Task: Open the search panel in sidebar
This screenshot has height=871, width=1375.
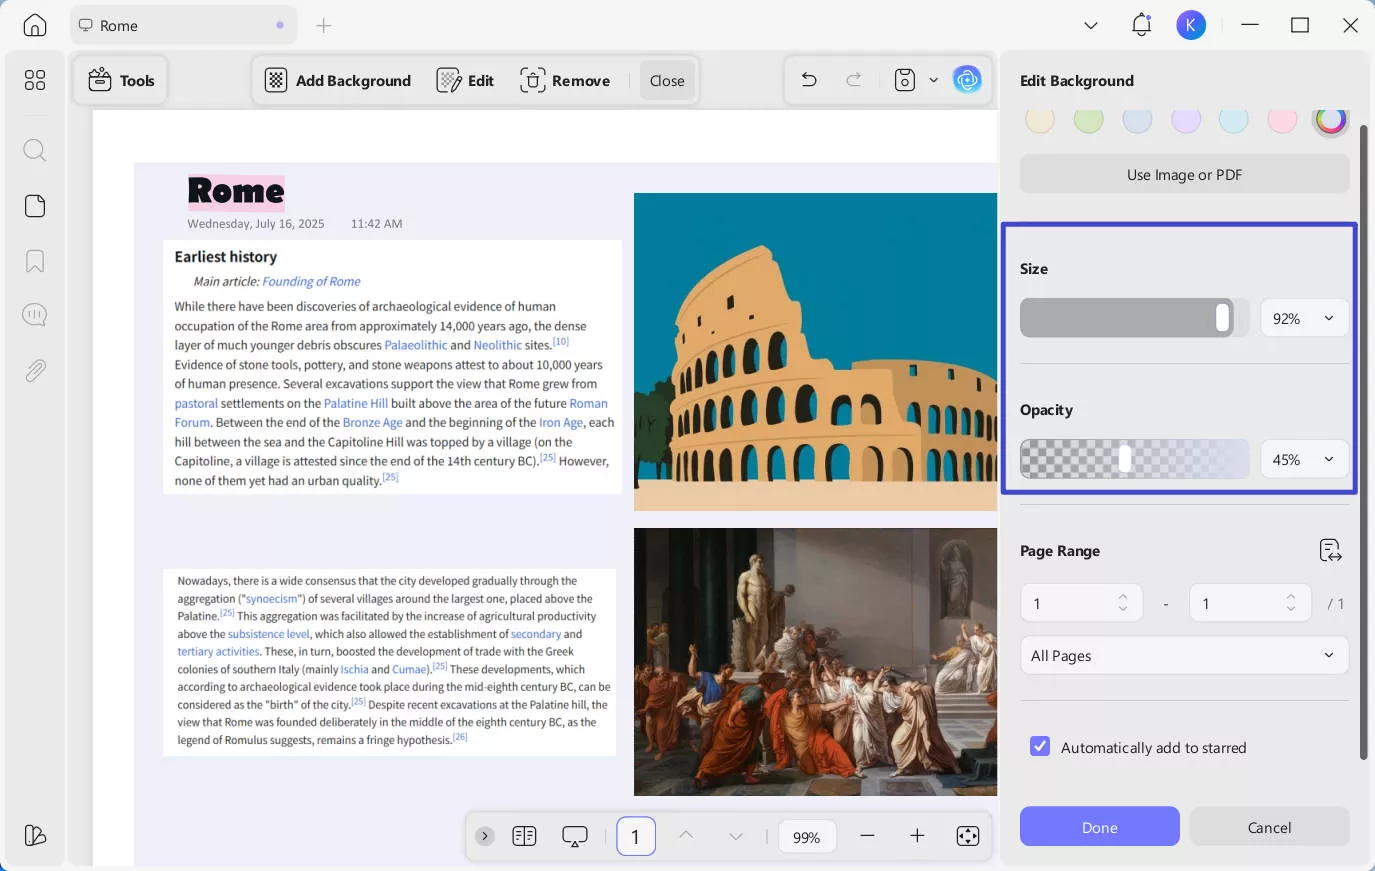Action: pyautogui.click(x=35, y=150)
